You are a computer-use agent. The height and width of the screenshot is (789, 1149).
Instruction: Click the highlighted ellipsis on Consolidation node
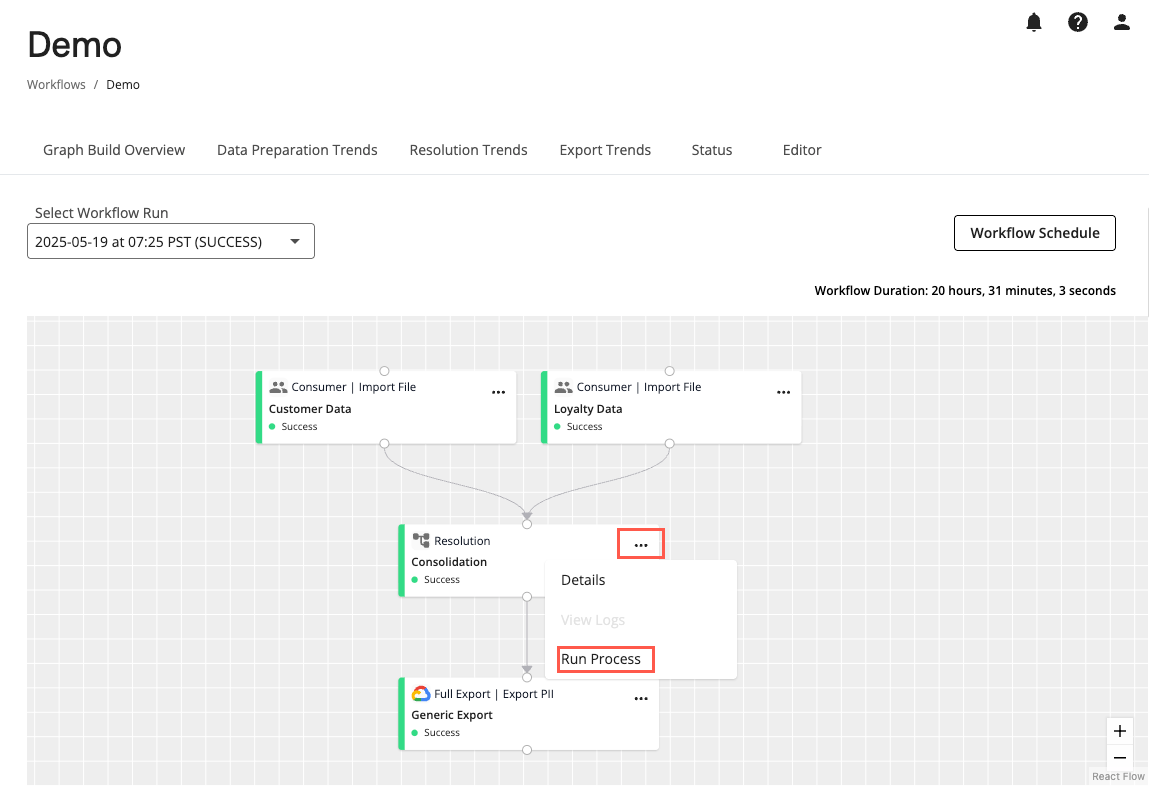640,543
